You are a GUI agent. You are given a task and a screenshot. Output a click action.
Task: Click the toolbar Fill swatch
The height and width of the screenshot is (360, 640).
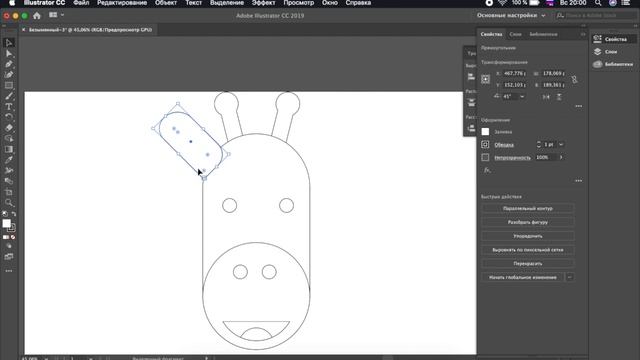pos(6,223)
